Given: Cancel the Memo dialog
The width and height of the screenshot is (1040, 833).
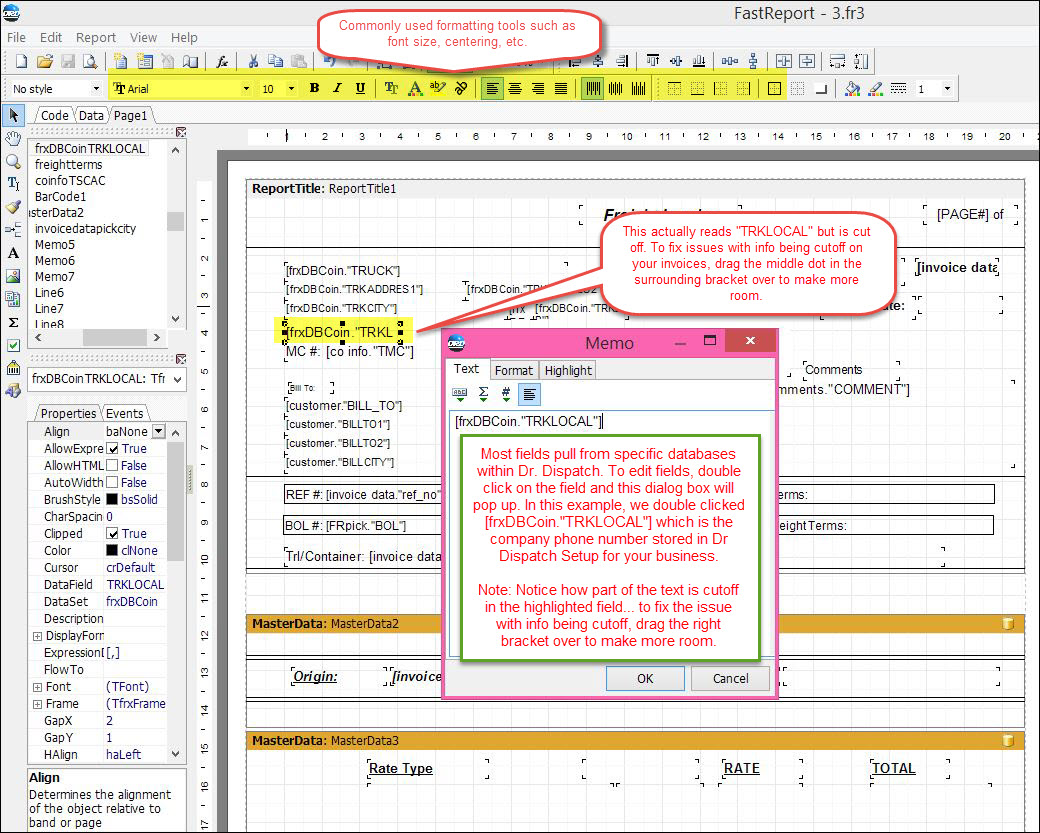Looking at the screenshot, I should (x=730, y=678).
